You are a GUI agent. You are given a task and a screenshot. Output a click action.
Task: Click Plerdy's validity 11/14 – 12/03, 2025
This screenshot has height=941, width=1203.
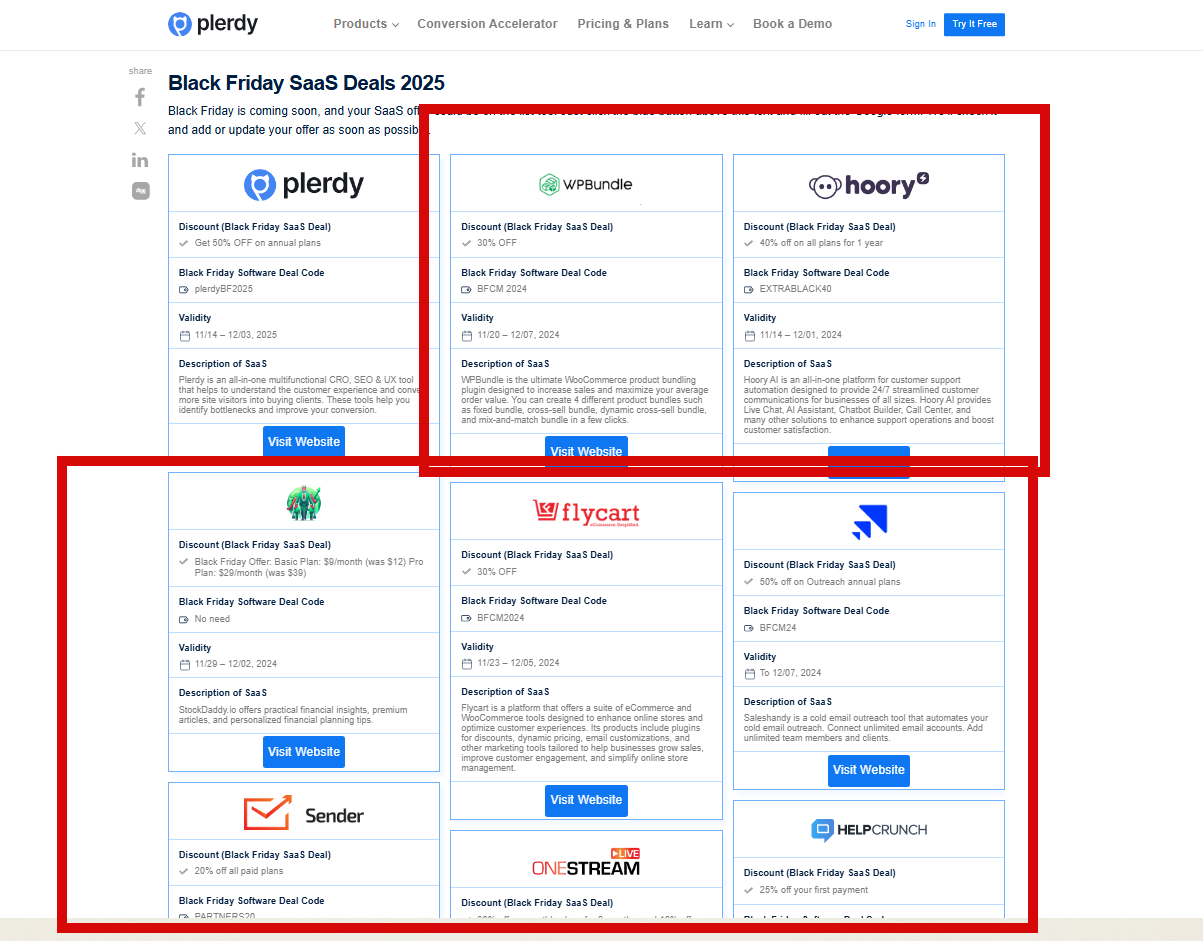click(x=236, y=335)
